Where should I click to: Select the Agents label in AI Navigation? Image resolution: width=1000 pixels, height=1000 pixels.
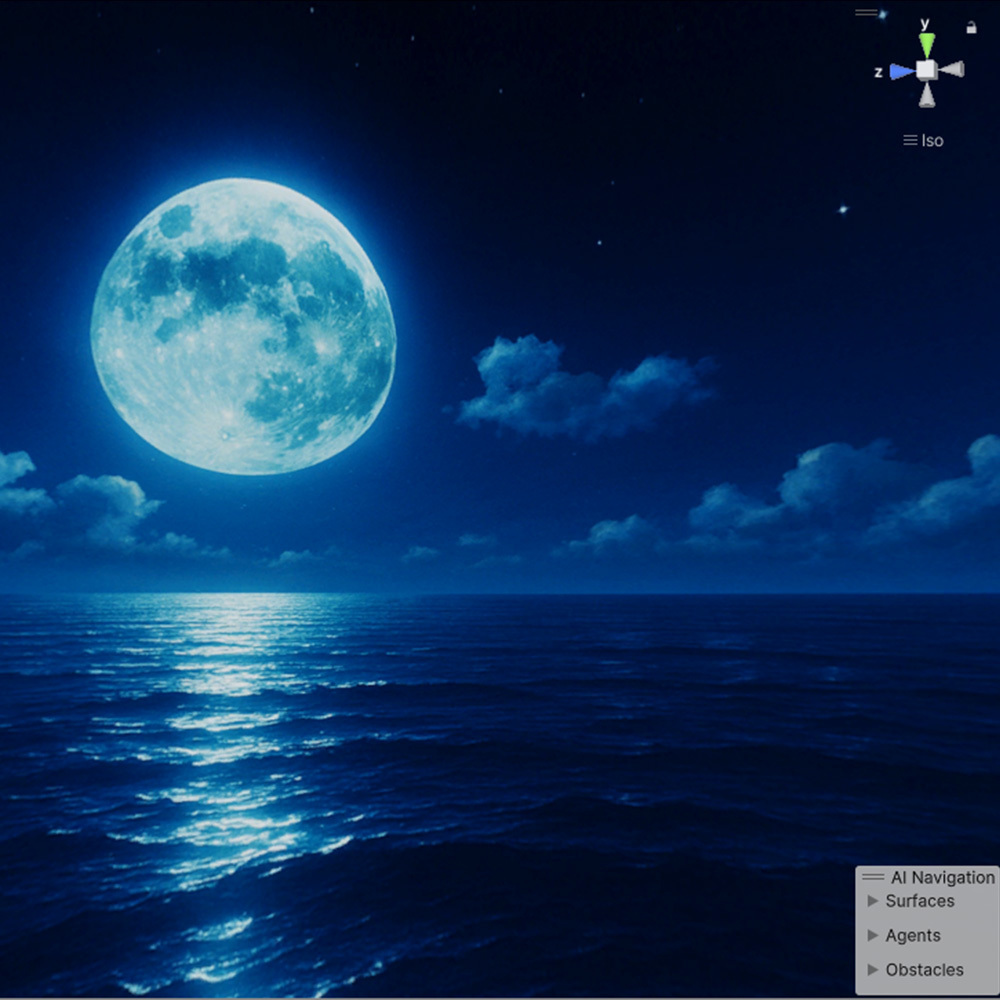913,935
